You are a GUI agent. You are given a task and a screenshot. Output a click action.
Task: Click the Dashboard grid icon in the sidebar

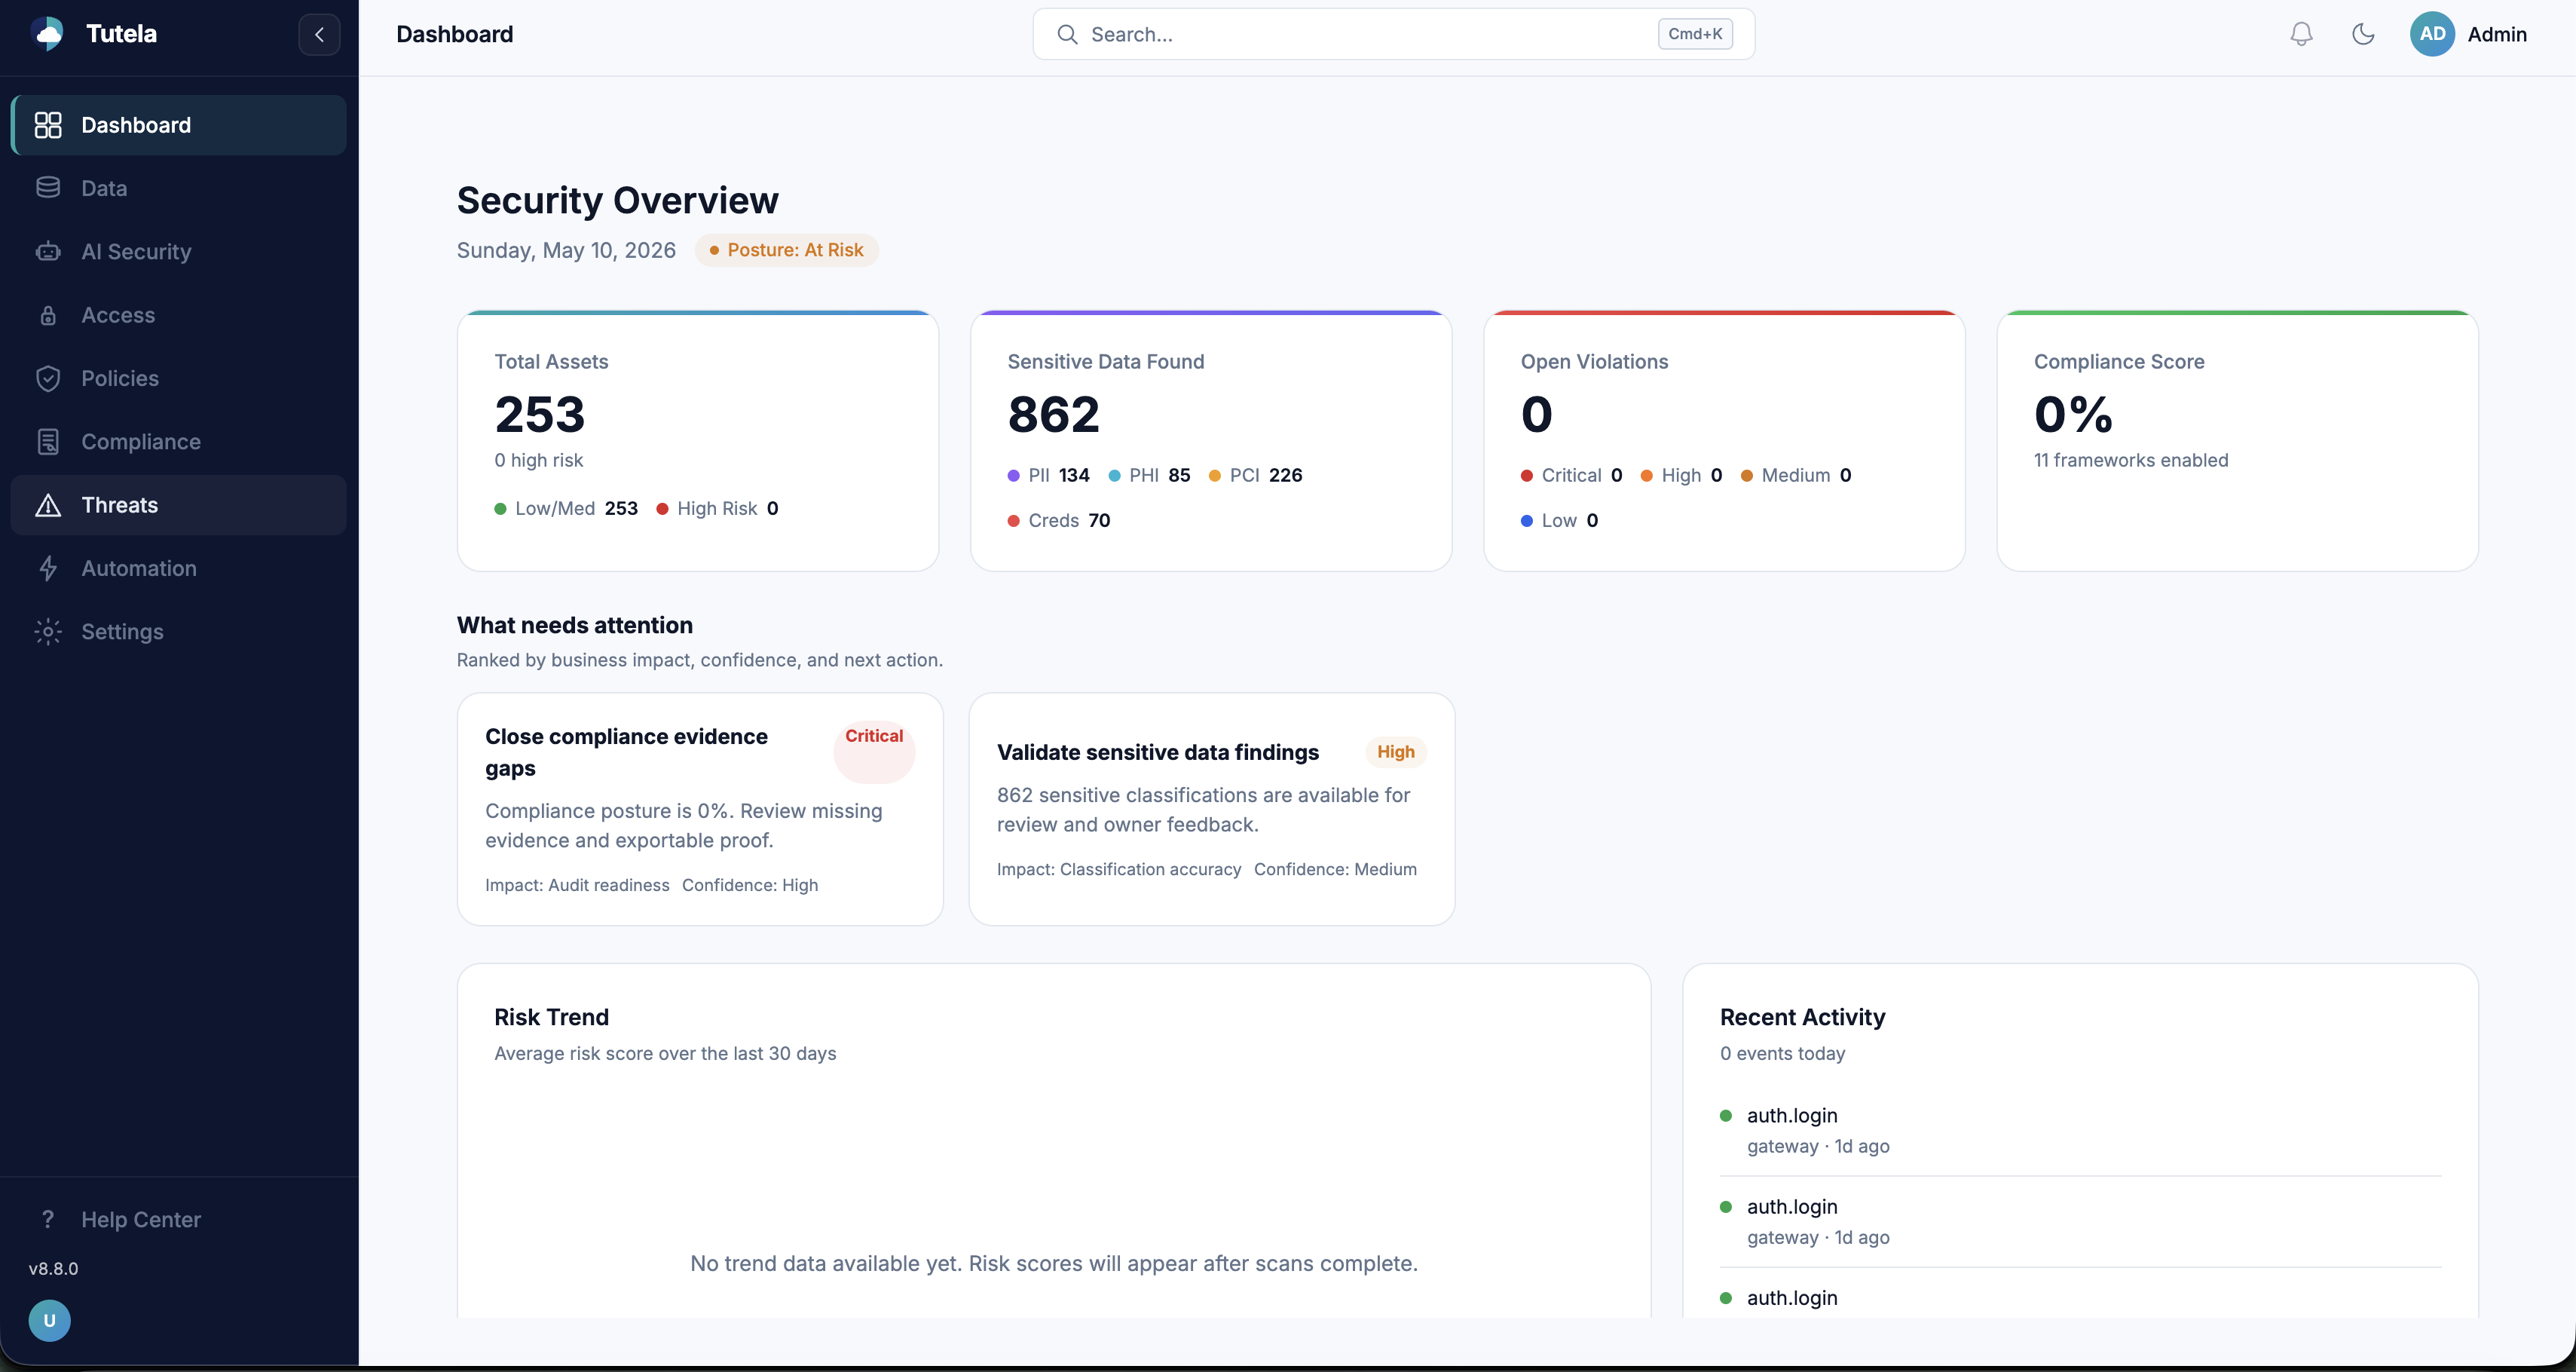pyautogui.click(x=48, y=125)
